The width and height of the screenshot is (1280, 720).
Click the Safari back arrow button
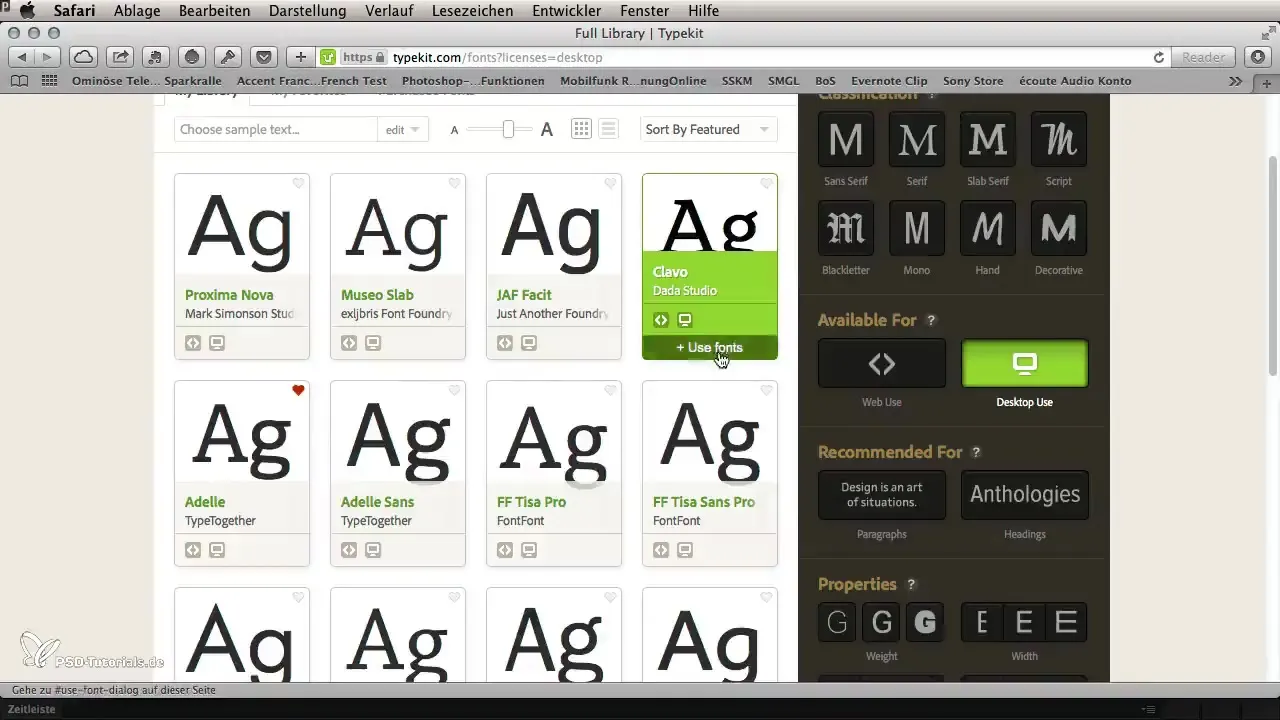click(23, 57)
